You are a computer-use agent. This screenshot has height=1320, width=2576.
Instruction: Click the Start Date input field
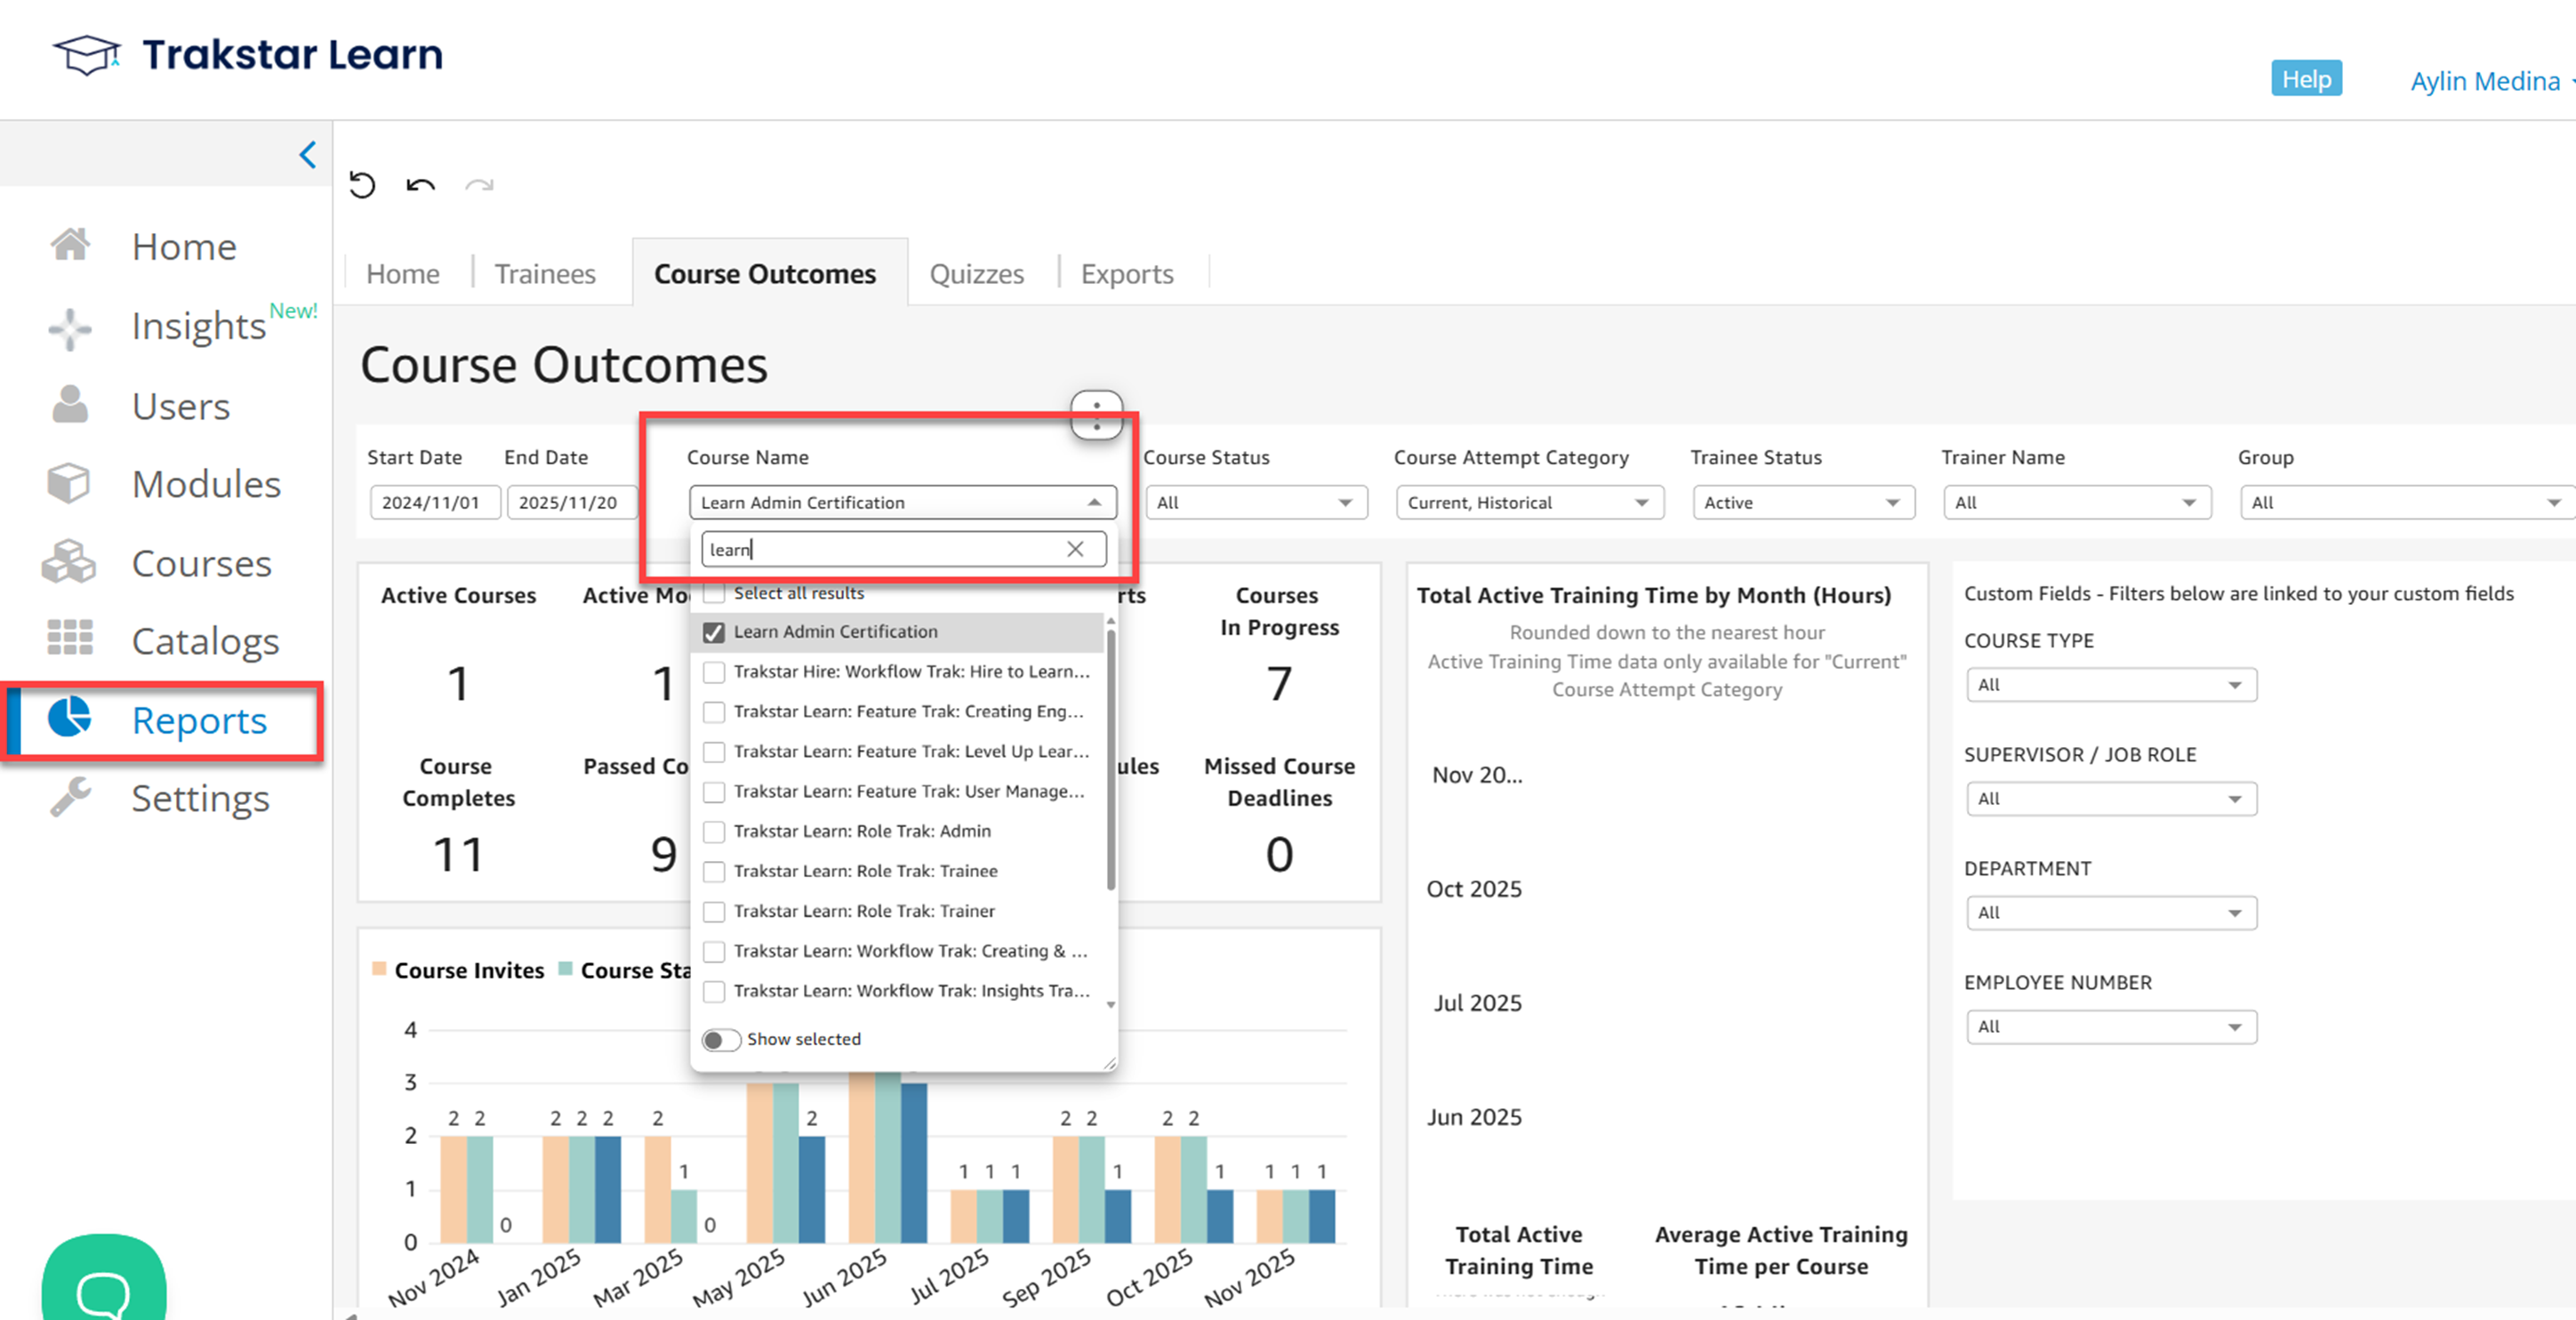pyautogui.click(x=434, y=503)
